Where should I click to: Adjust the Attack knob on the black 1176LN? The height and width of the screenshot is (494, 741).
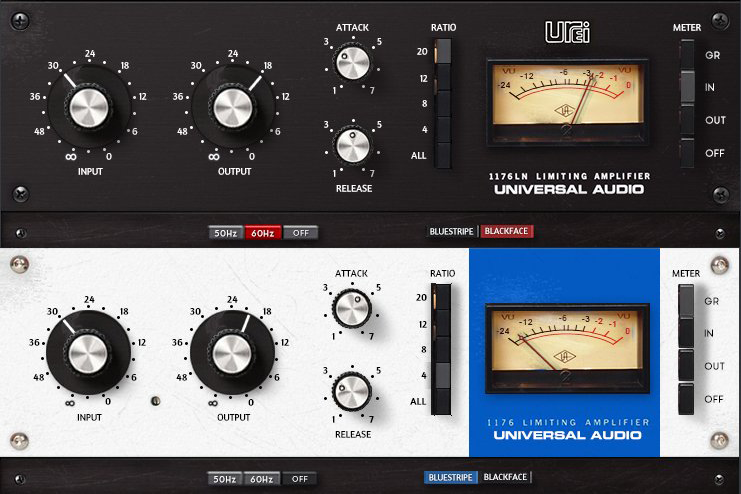coord(353,63)
